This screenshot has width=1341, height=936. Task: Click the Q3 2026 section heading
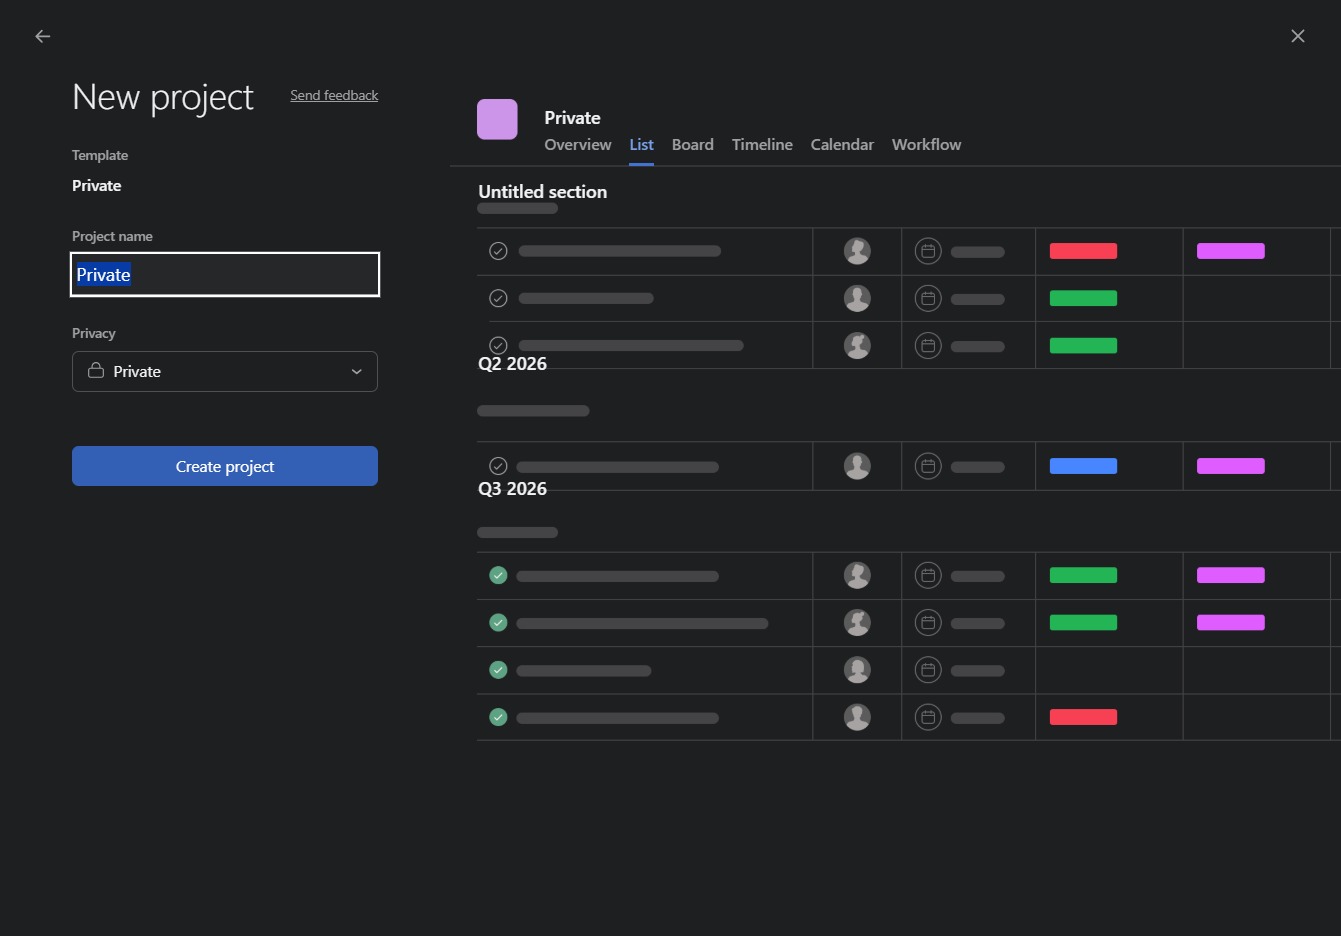click(x=513, y=489)
